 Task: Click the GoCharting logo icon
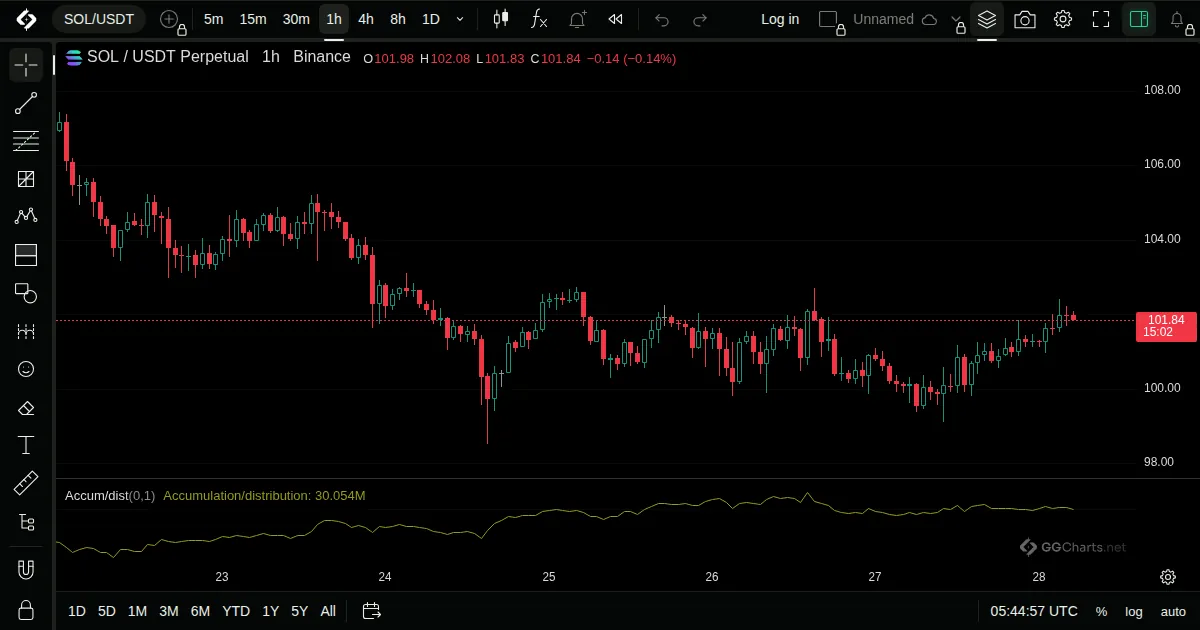point(26,19)
